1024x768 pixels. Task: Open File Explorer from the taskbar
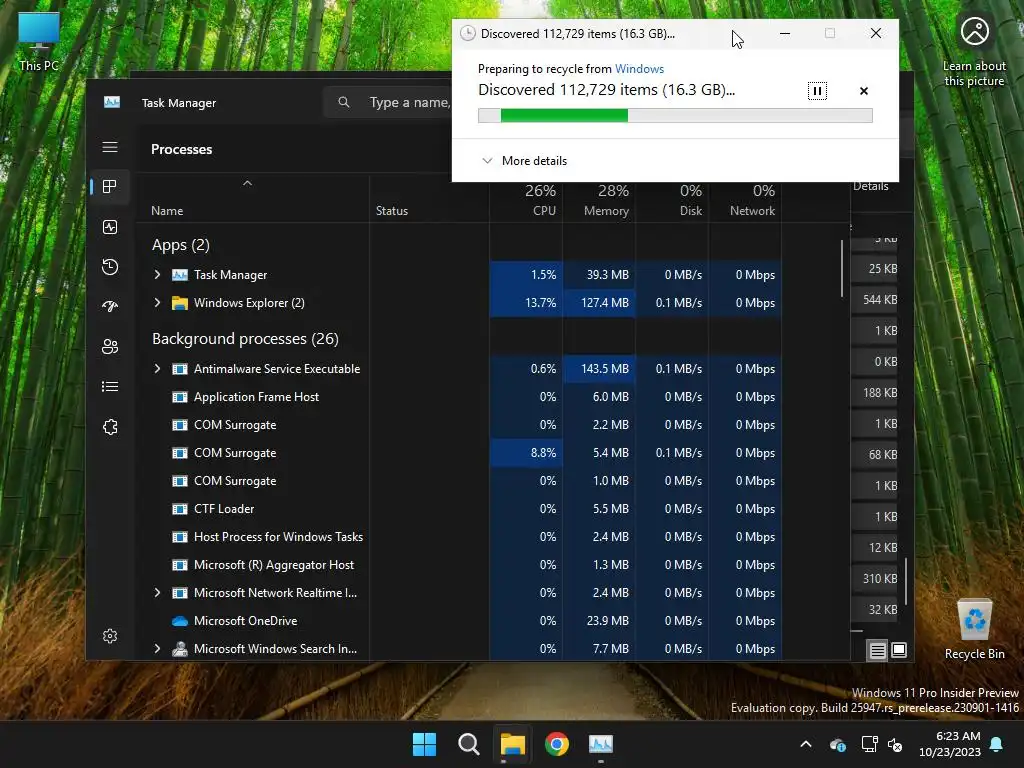513,744
